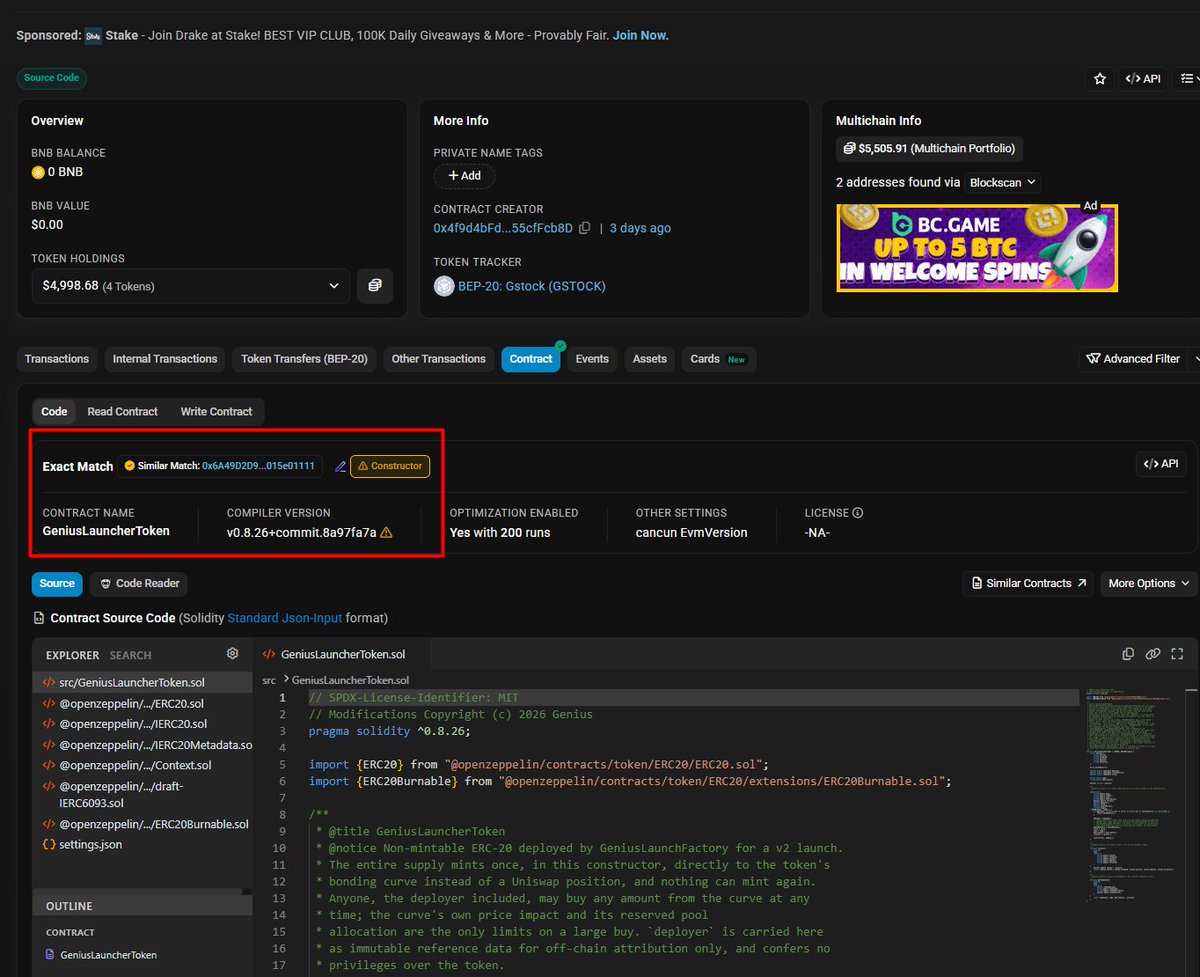Screen dimensions: 1200x977
Task: Select the EXPLORER panel heading
Action: (72, 655)
